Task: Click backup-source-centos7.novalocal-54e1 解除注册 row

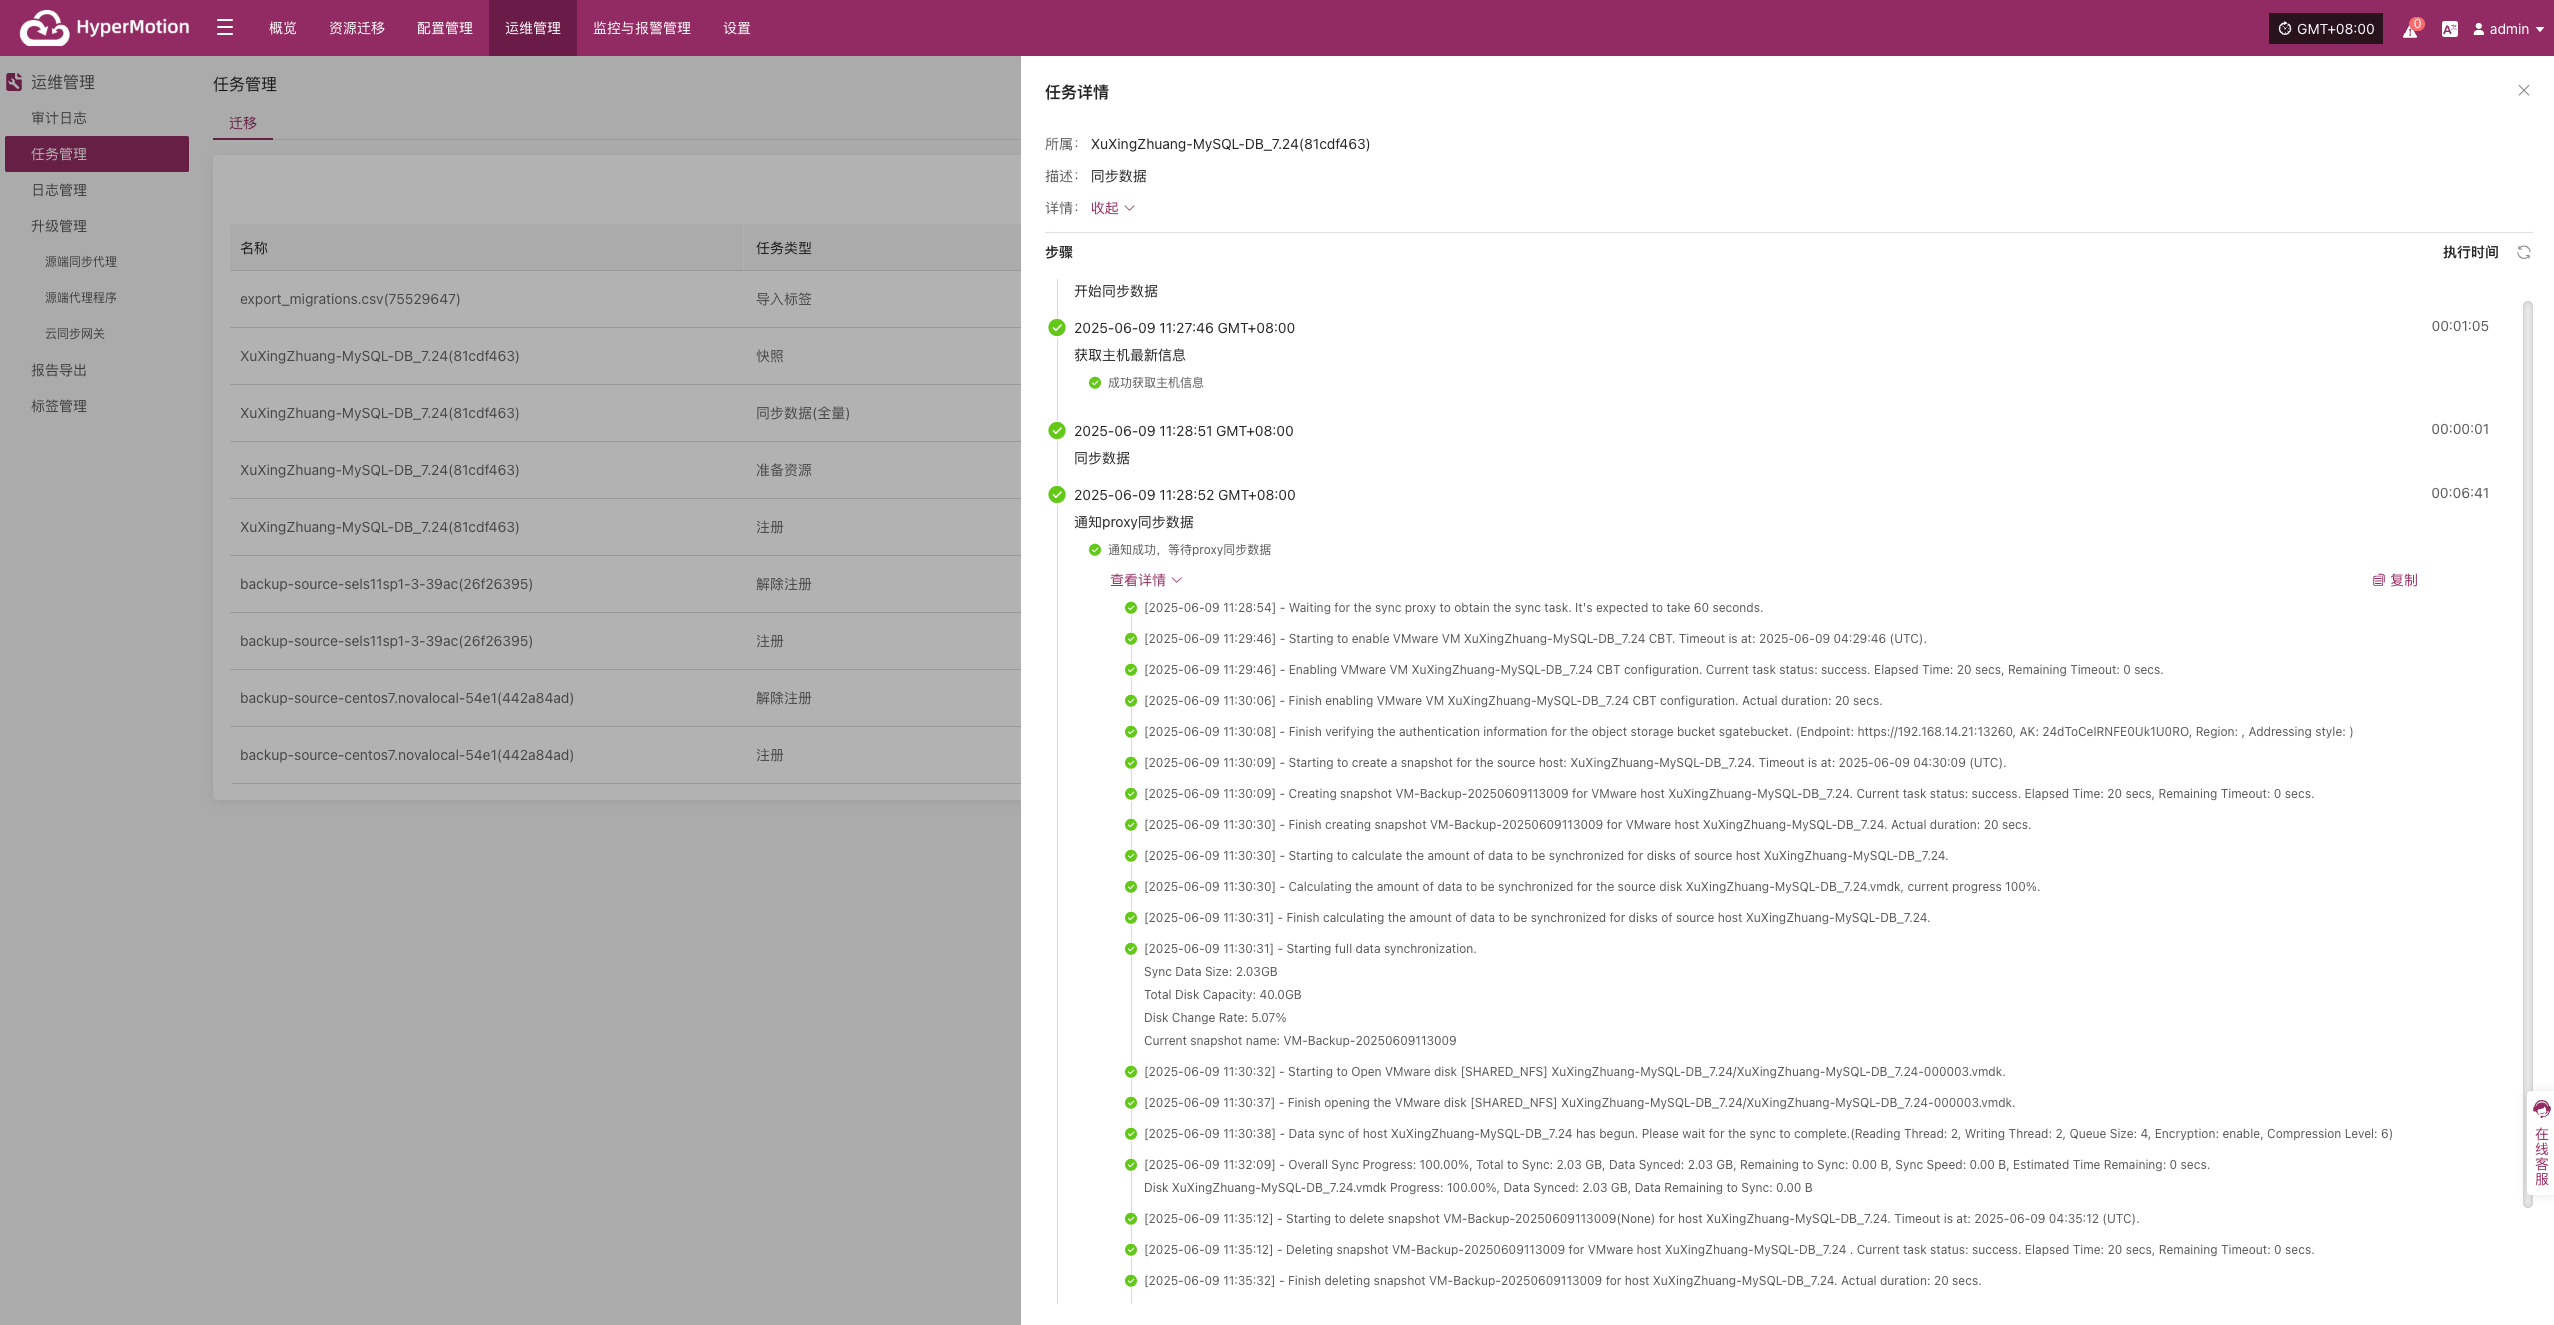Action: pos(625,698)
